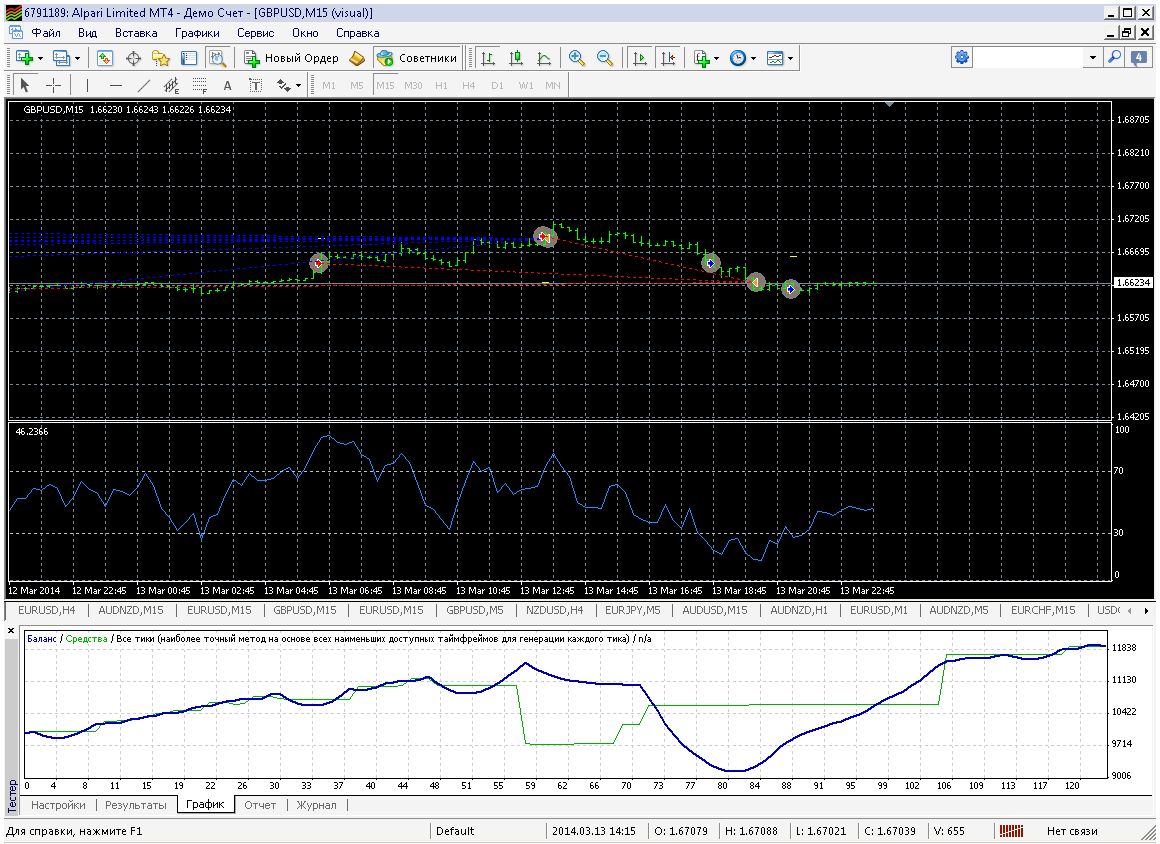The height and width of the screenshot is (844, 1160).
Task: Open the Сервис menu
Action: (255, 33)
